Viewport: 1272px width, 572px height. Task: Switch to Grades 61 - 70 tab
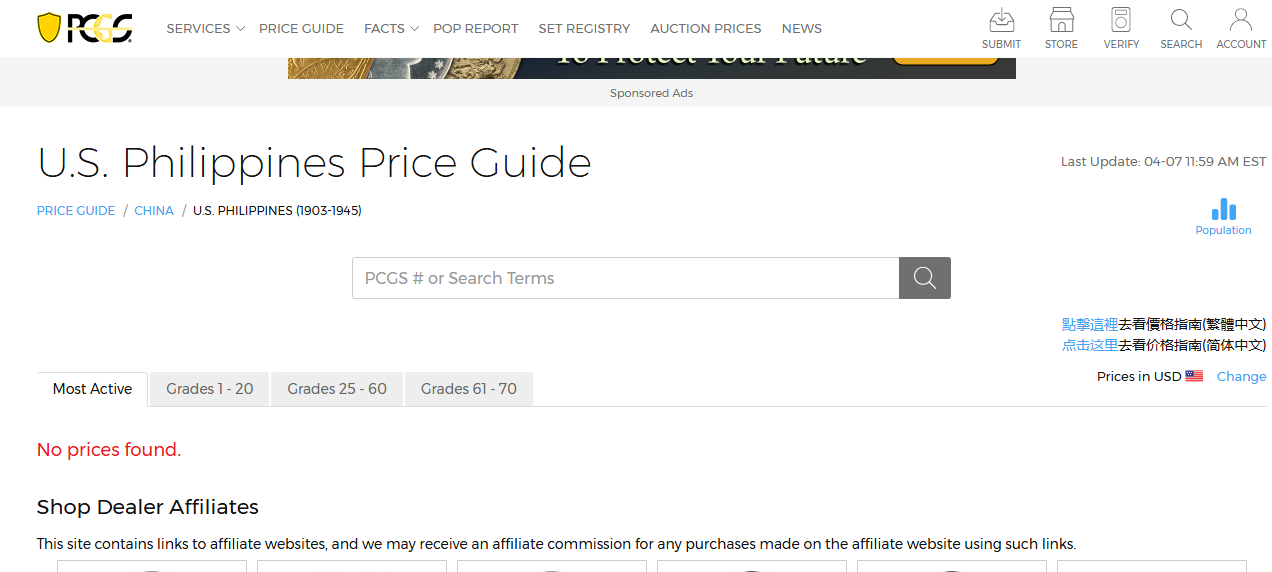[x=469, y=389]
